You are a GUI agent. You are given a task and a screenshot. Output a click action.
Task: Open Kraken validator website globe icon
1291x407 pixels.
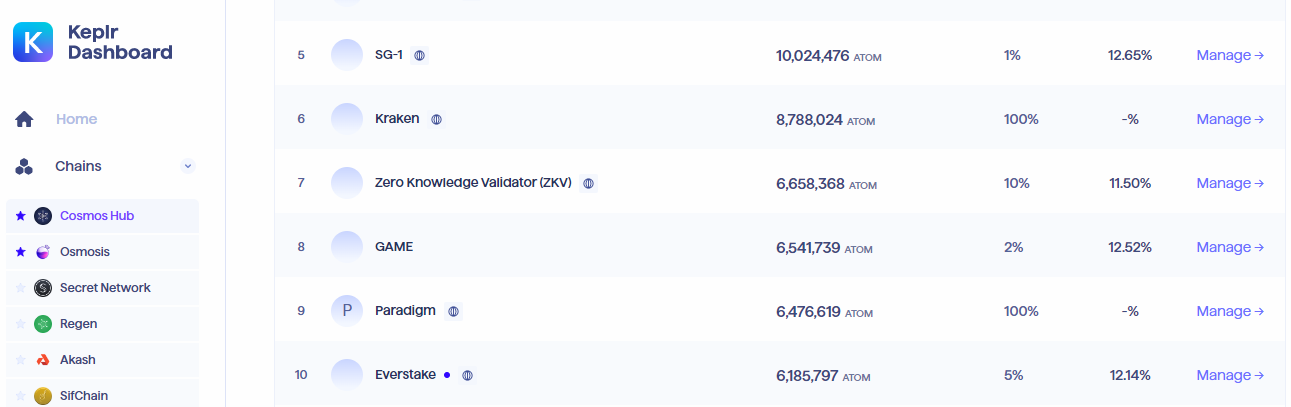click(x=436, y=119)
